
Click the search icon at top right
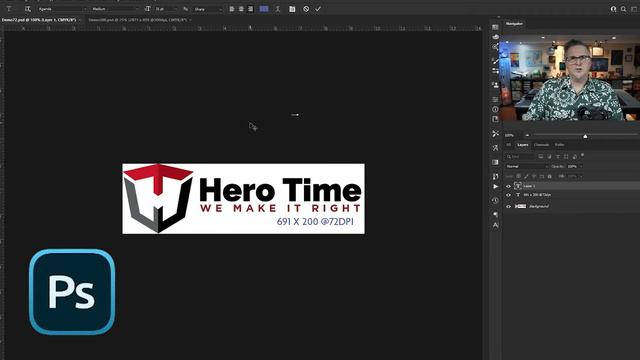coord(623,9)
